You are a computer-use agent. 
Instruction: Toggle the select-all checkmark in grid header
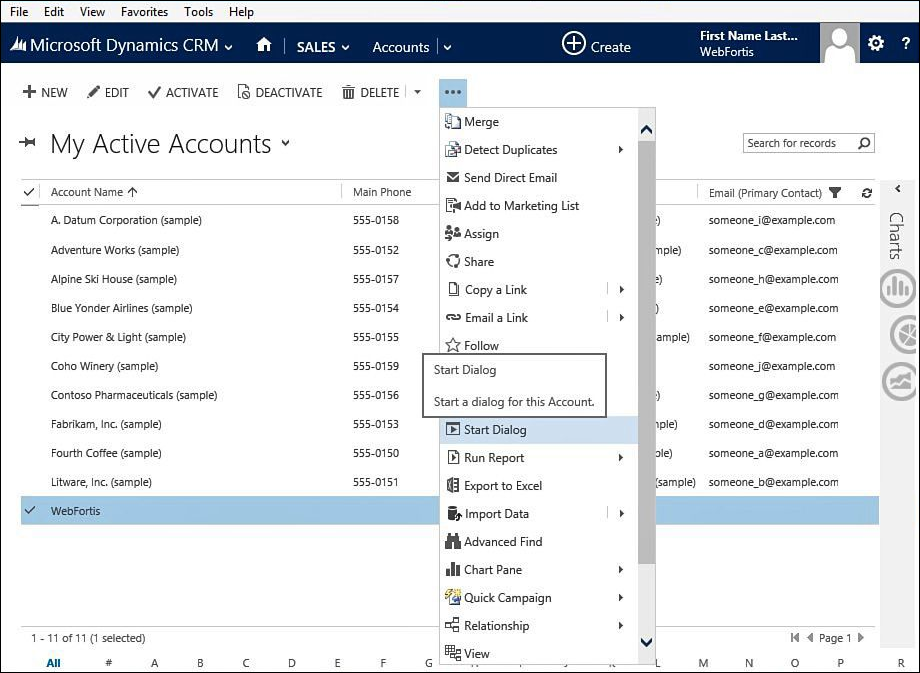(x=28, y=192)
